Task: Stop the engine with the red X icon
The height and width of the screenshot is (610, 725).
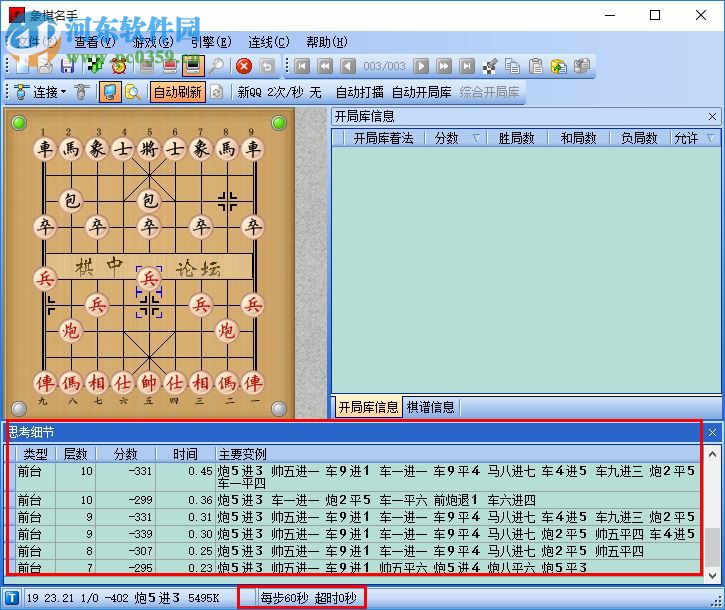Action: [244, 67]
